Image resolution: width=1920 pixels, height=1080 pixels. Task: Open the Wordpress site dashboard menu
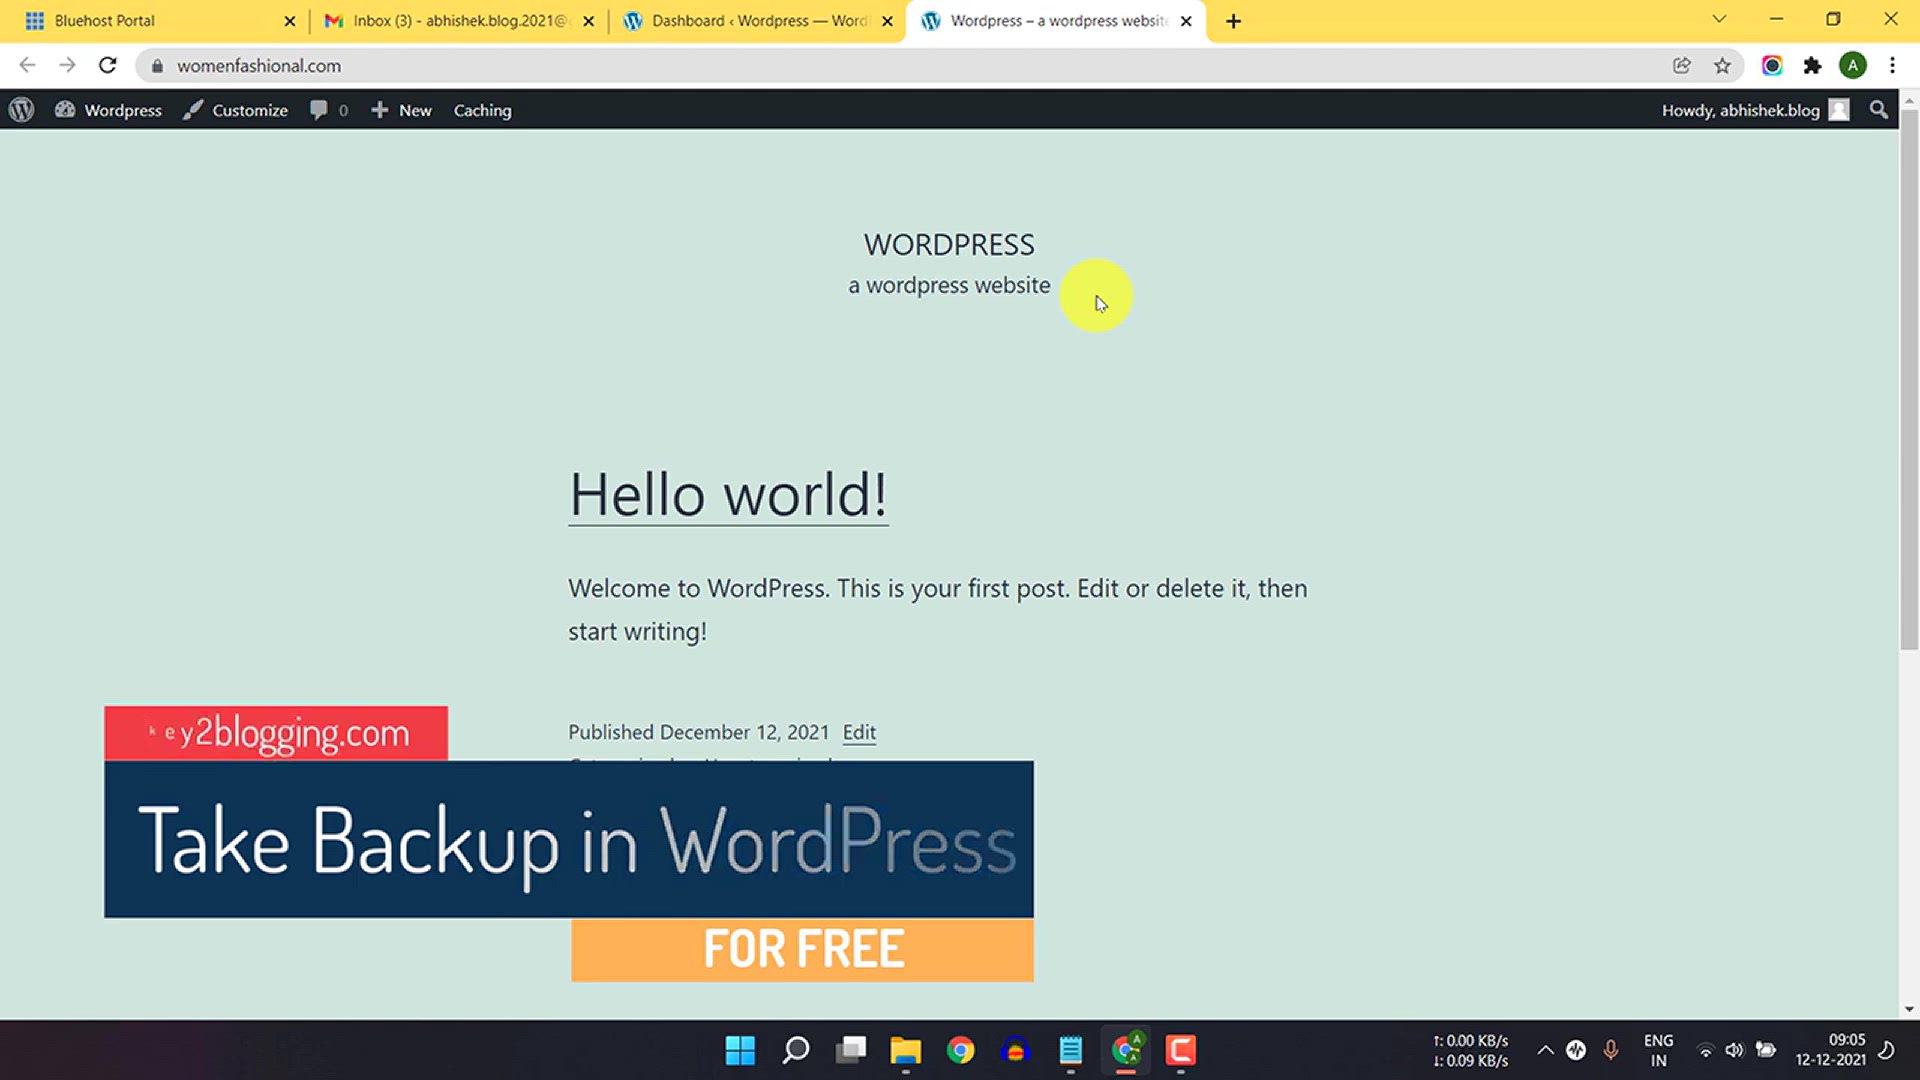[x=108, y=110]
